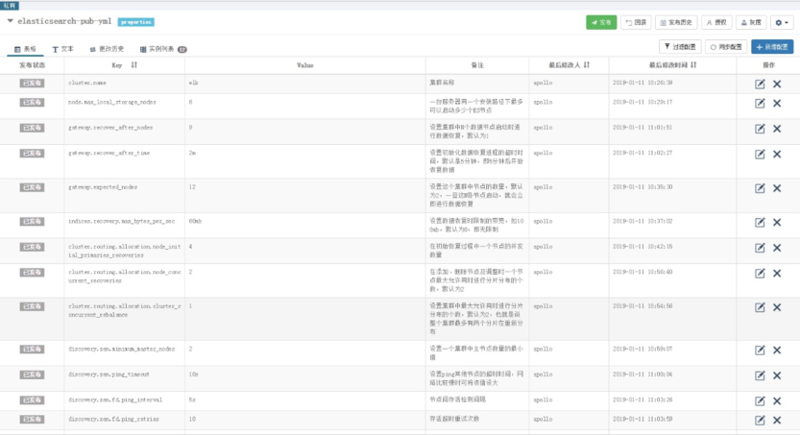Edit node.max_local_storage_nodes entry

pyautogui.click(x=760, y=104)
